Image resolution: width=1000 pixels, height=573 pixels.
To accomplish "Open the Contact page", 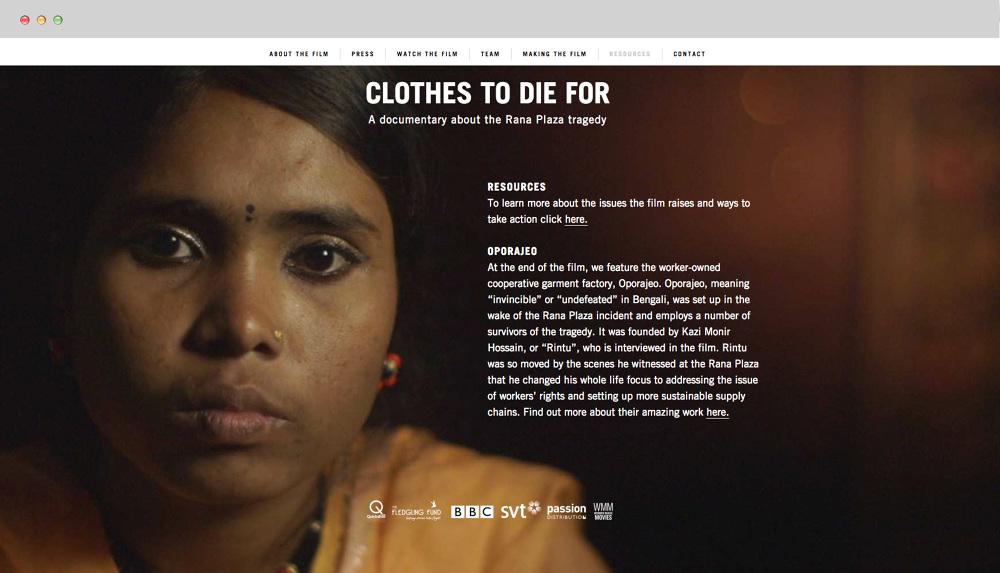I will [x=689, y=54].
